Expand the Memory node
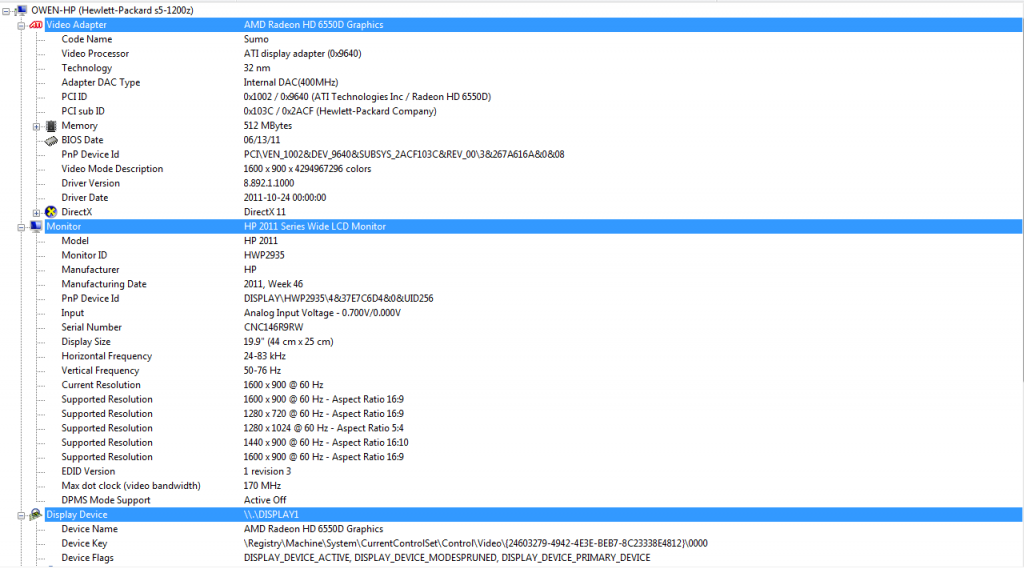The image size is (1024, 568). 37,127
